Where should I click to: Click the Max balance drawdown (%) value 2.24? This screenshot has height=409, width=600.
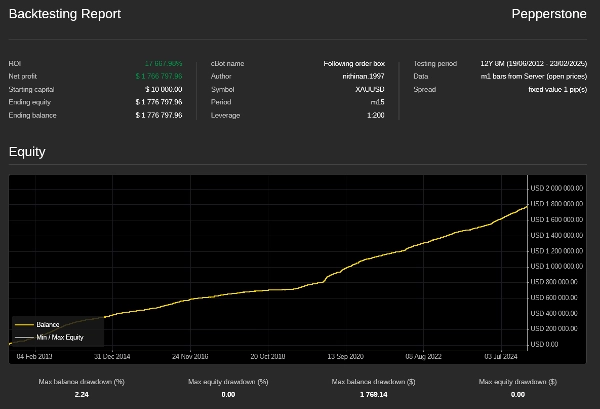82,395
